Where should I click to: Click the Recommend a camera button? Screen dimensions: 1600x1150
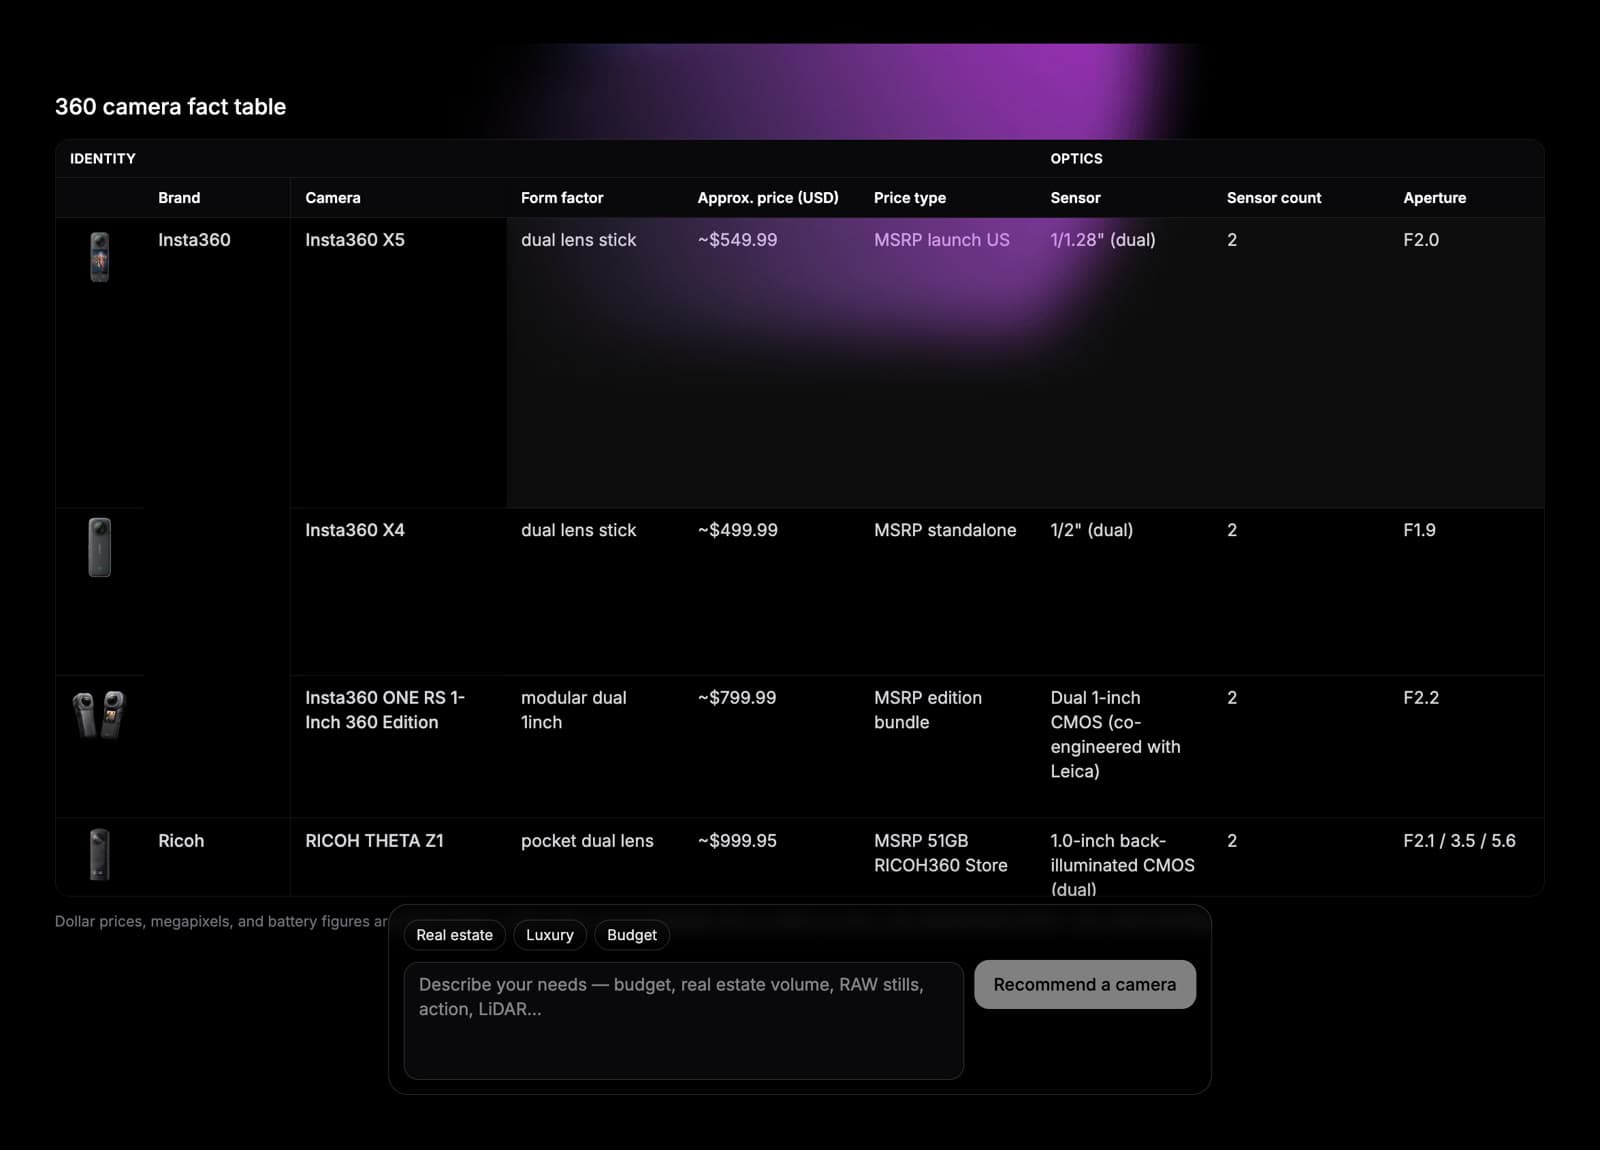click(x=1085, y=985)
